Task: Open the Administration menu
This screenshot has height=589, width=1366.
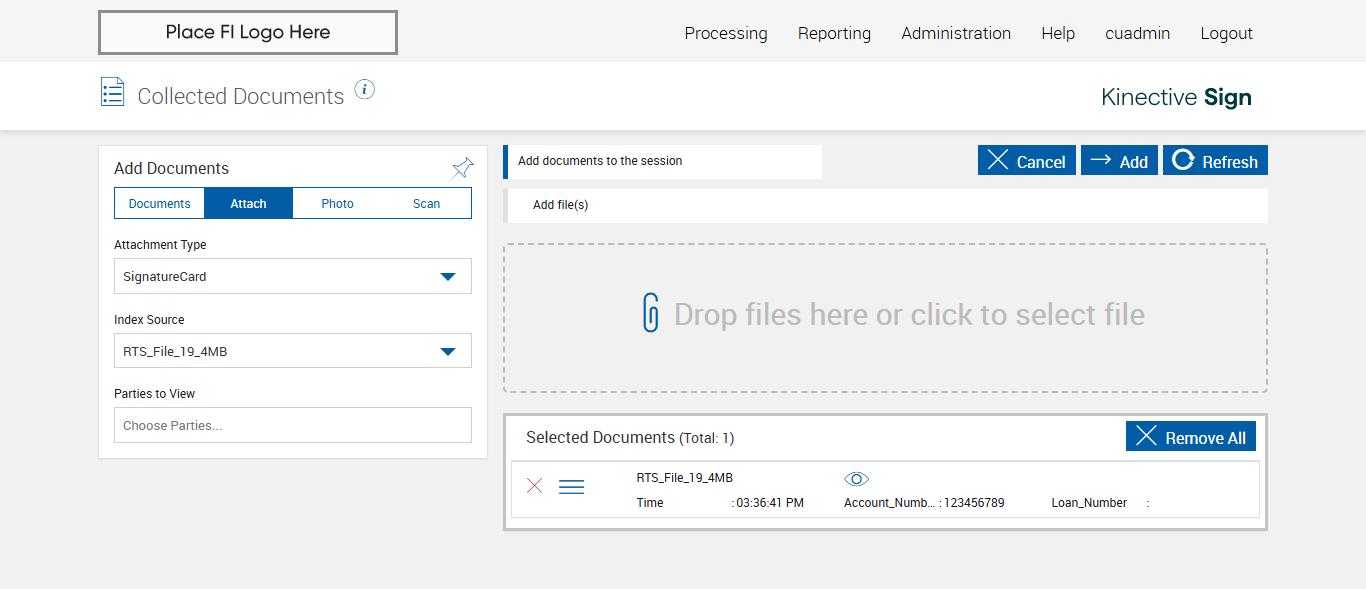Action: pyautogui.click(x=956, y=33)
